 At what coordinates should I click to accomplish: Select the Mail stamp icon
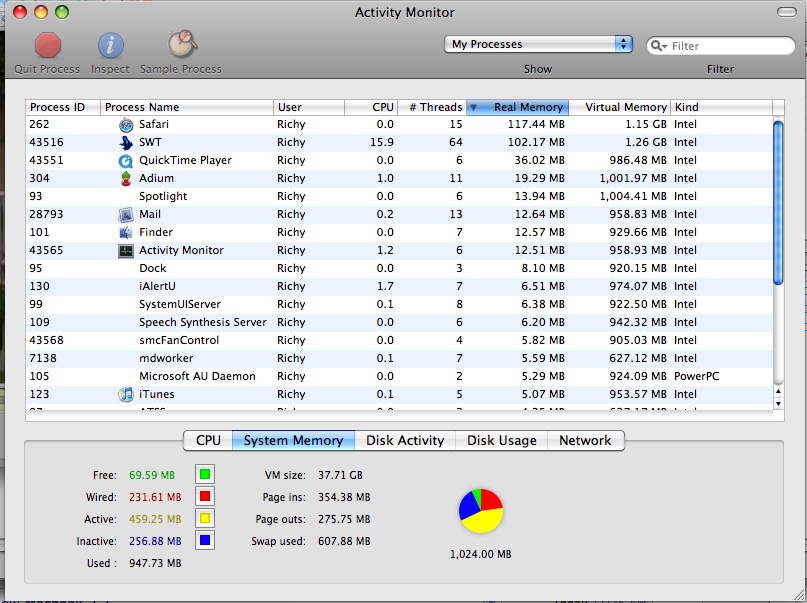126,215
